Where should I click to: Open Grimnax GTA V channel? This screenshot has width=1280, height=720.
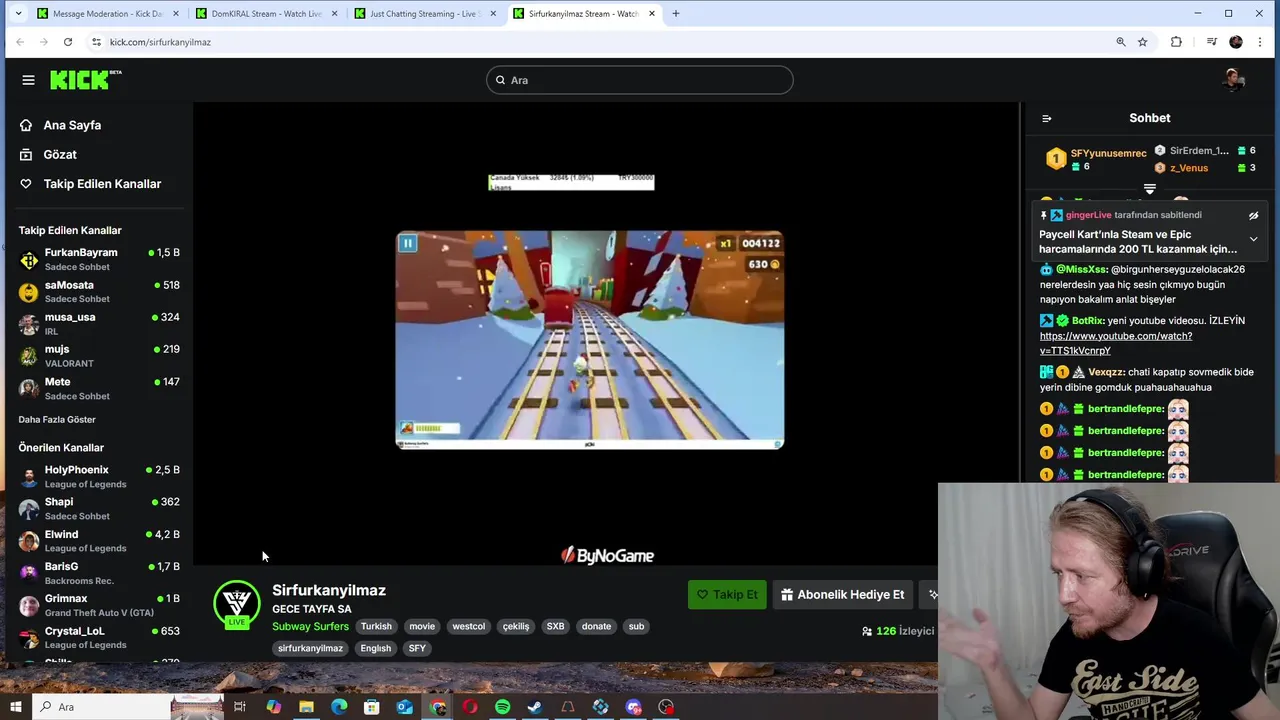click(x=97, y=605)
